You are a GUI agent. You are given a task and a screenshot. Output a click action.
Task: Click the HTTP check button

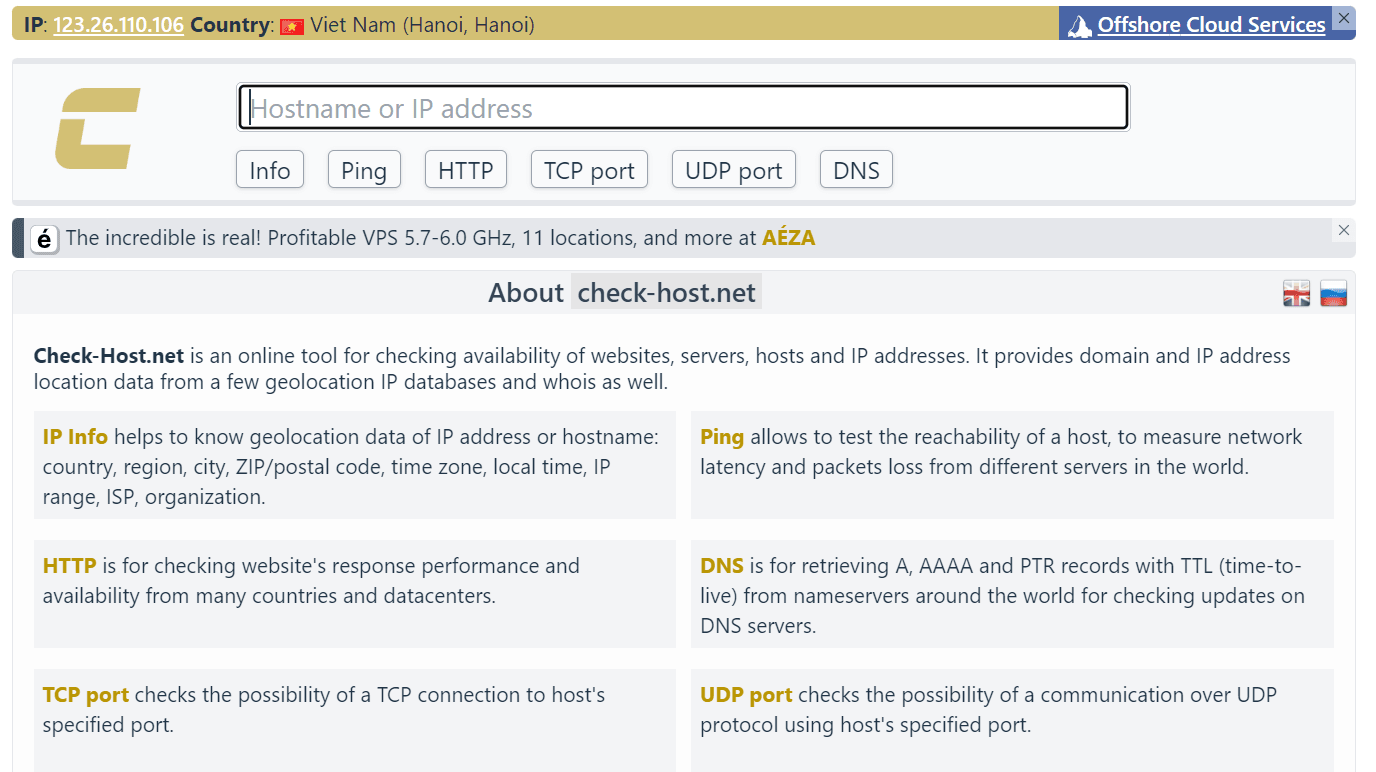(x=466, y=170)
